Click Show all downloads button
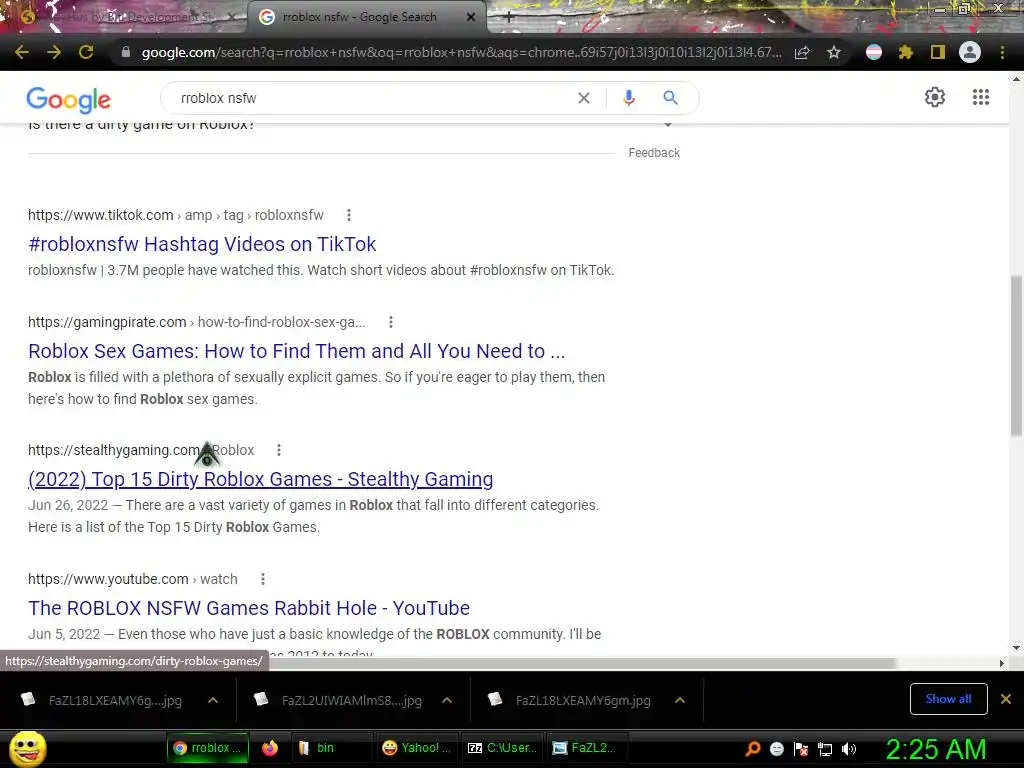 (948, 699)
